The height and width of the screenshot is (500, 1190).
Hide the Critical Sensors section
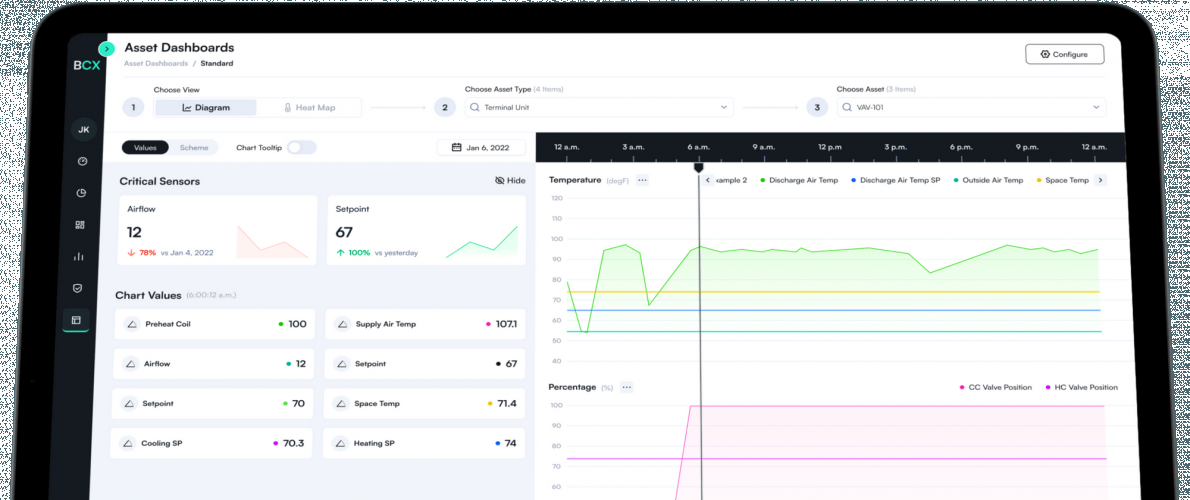click(510, 181)
